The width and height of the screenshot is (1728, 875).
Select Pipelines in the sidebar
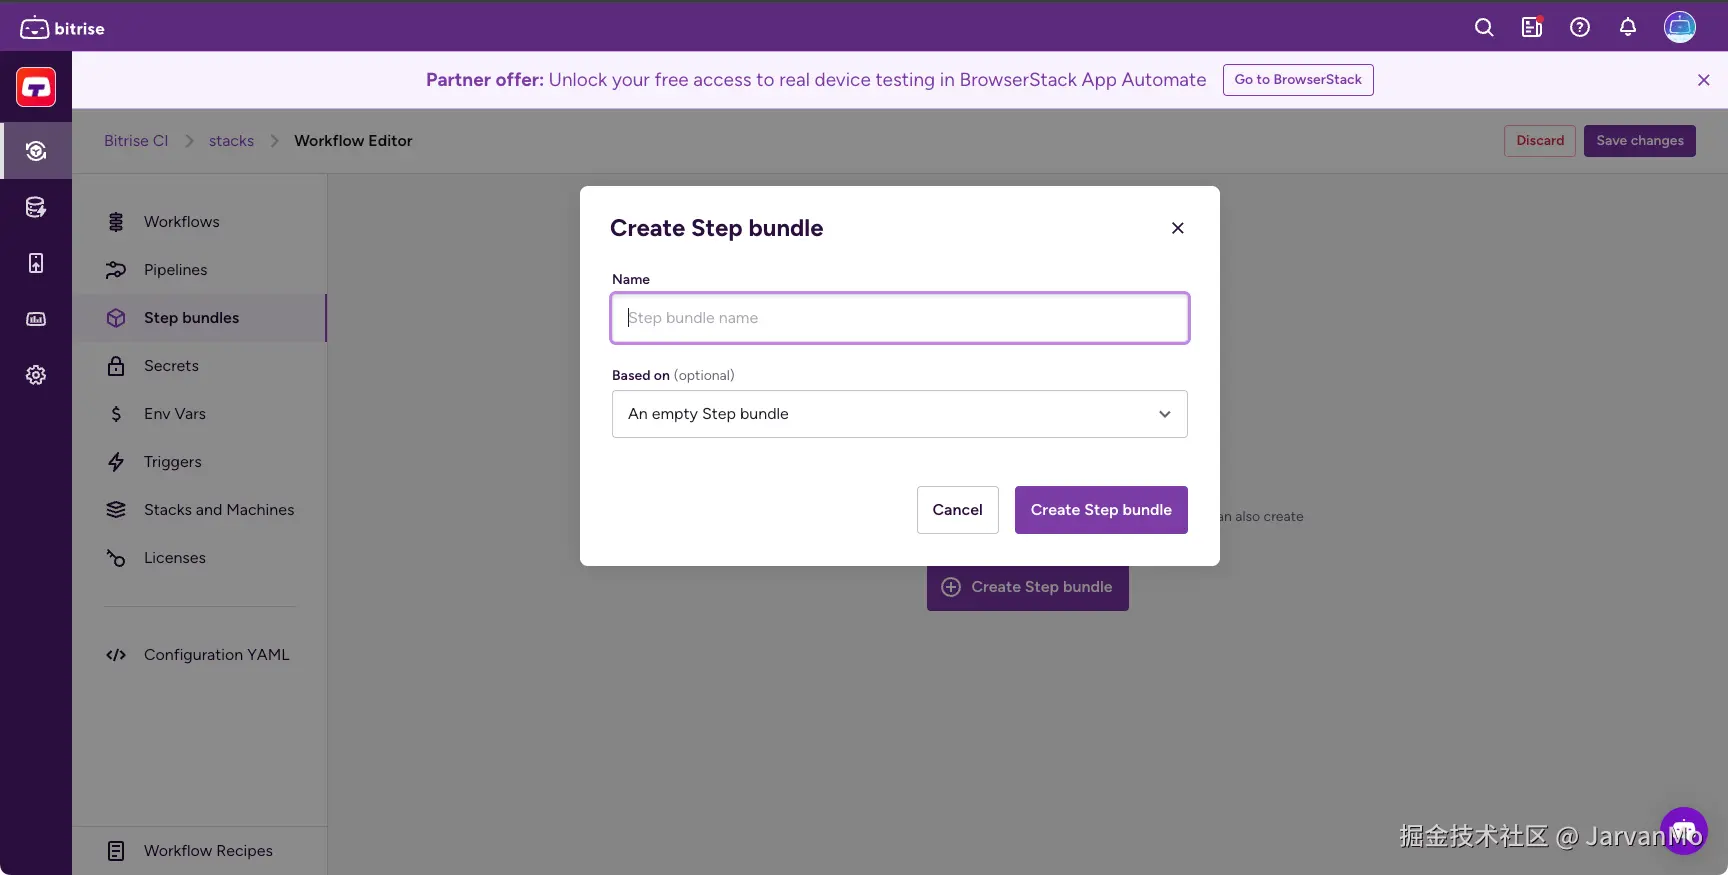click(x=175, y=270)
